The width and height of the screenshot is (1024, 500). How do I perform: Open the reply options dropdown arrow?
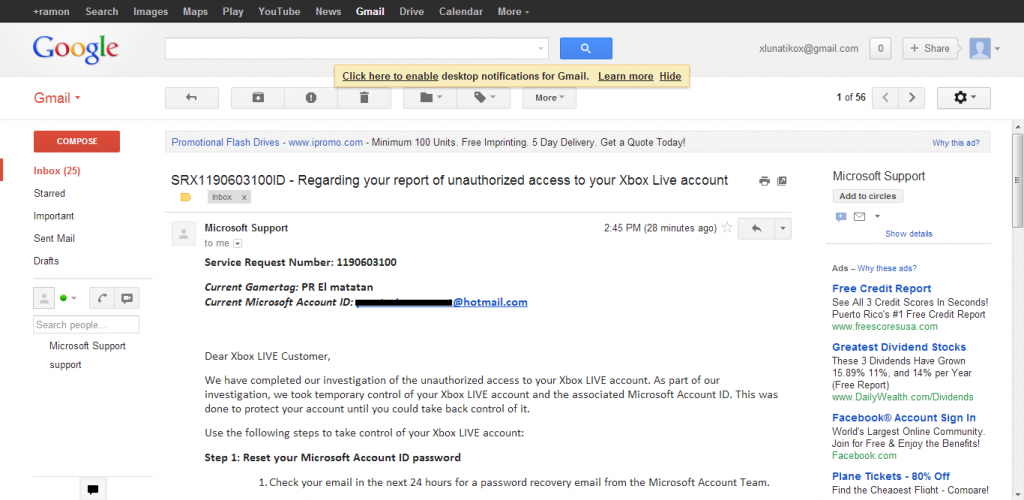tap(783, 228)
